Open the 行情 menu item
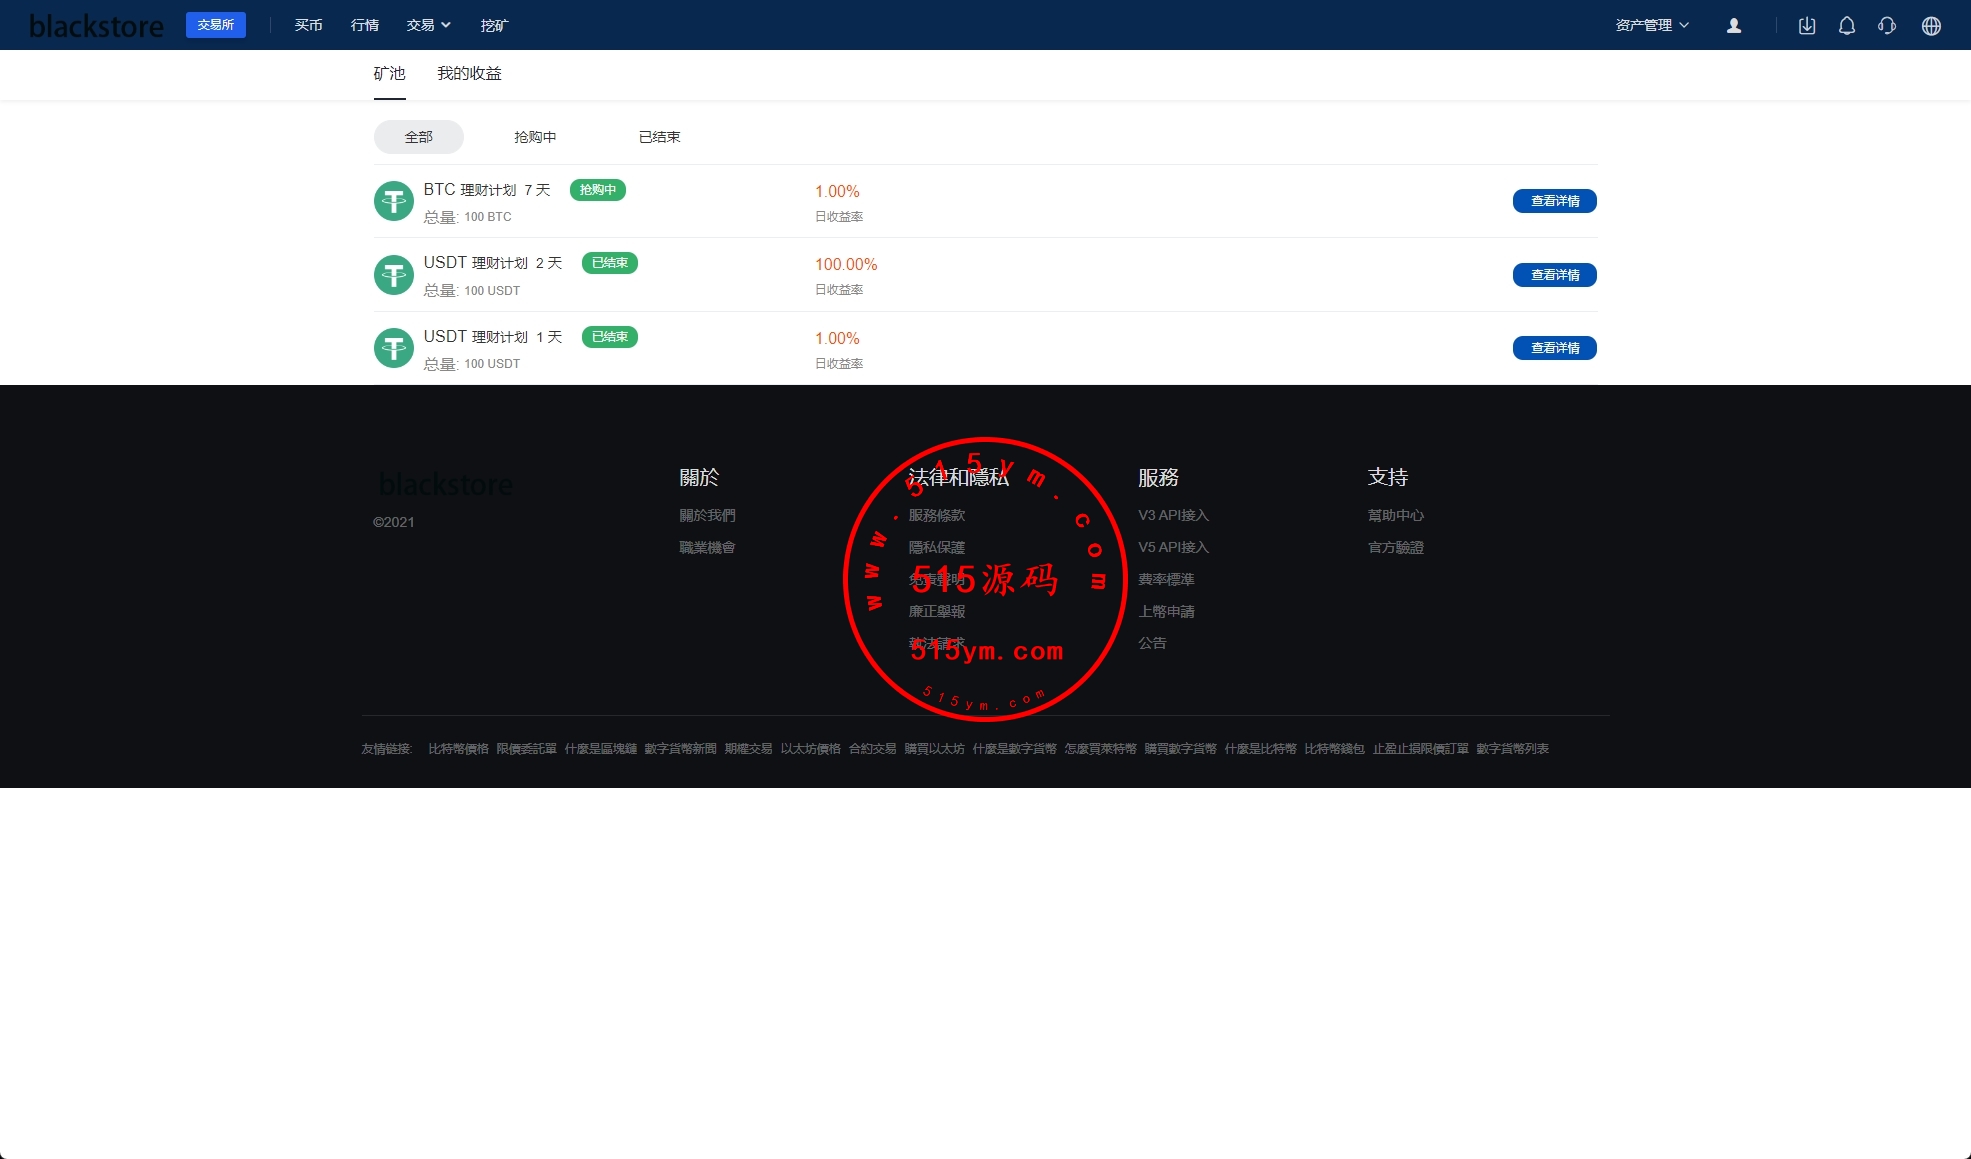 point(365,25)
